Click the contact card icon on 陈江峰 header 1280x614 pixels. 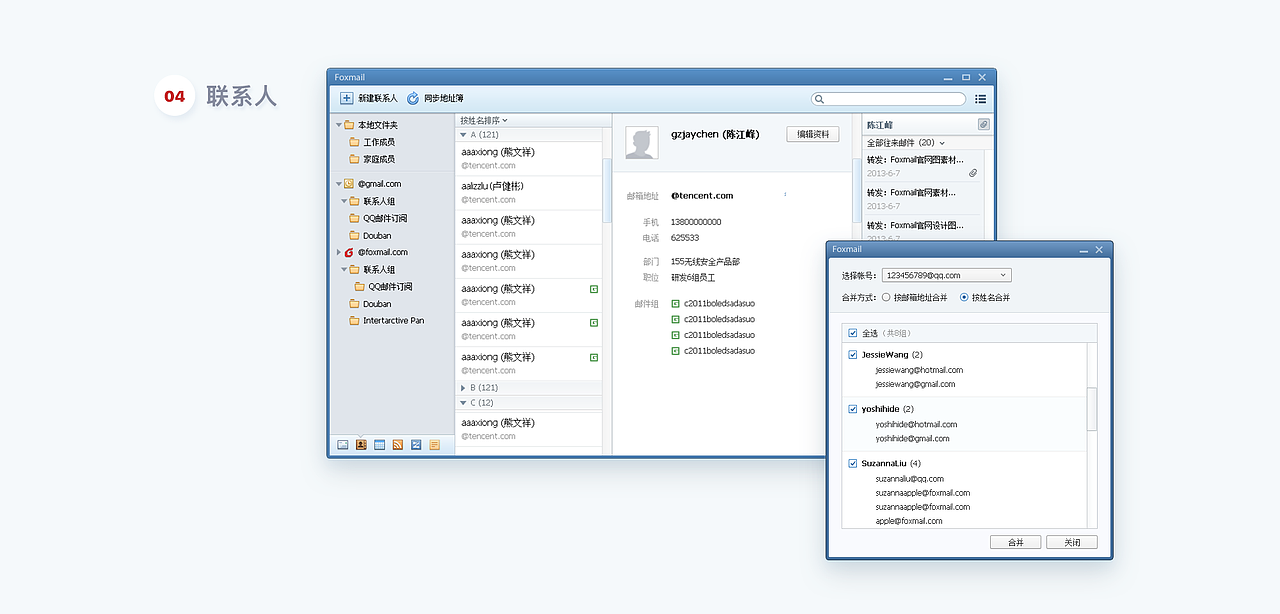pos(983,124)
